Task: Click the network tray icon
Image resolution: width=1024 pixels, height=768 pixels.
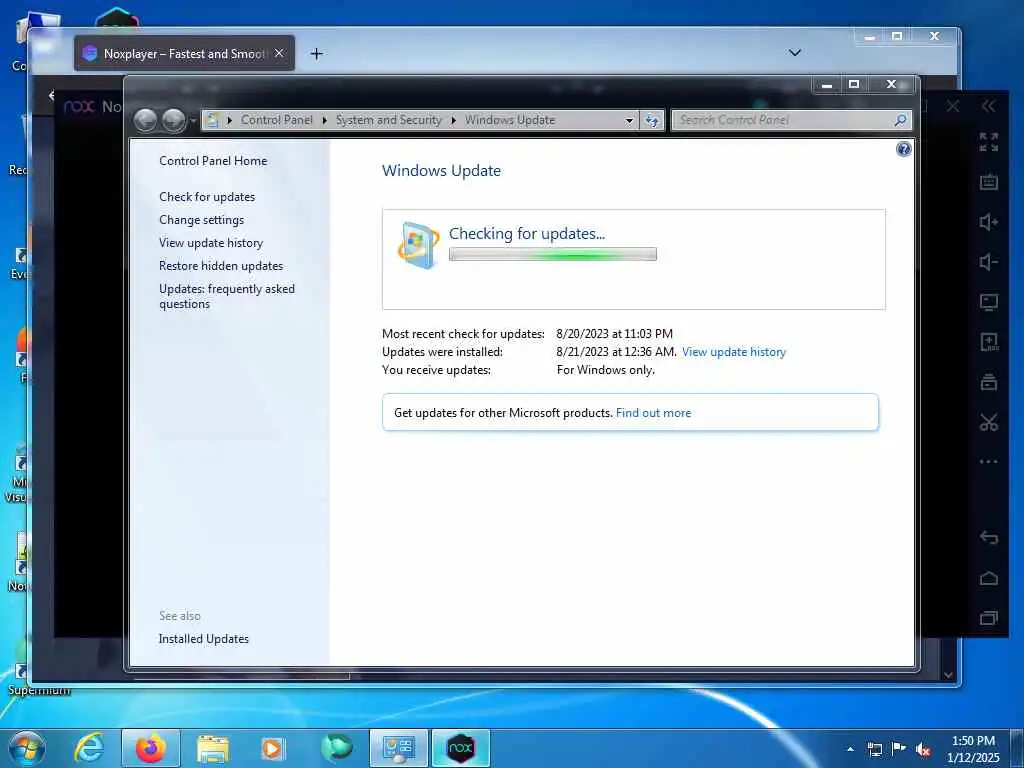Action: (x=874, y=749)
